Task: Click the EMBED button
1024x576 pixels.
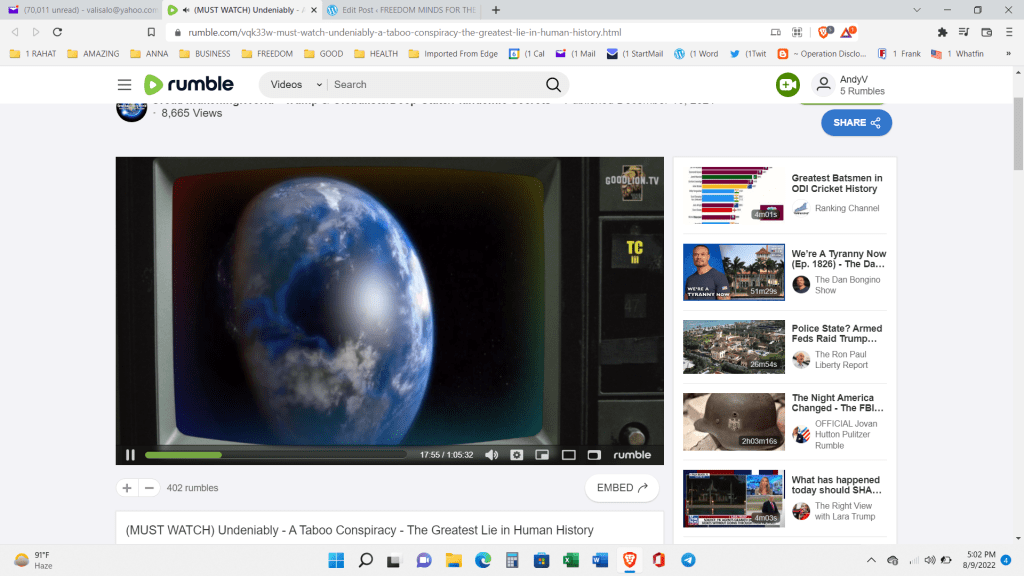Action: [622, 488]
